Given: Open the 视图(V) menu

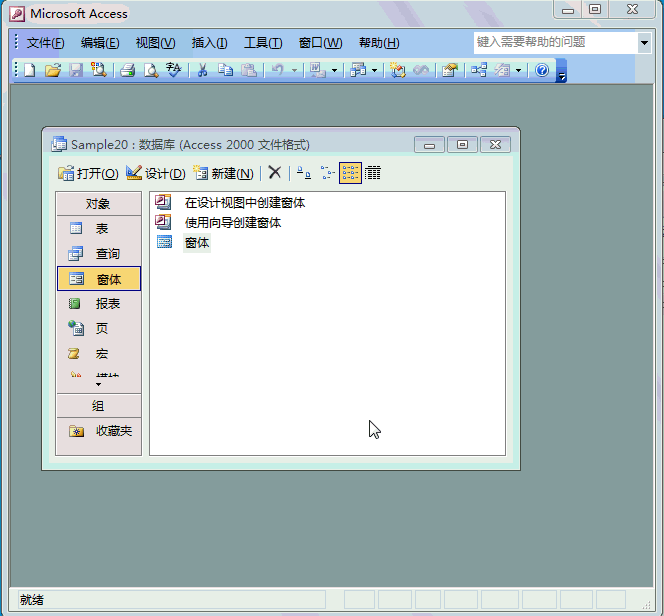Looking at the screenshot, I should [x=155, y=43].
